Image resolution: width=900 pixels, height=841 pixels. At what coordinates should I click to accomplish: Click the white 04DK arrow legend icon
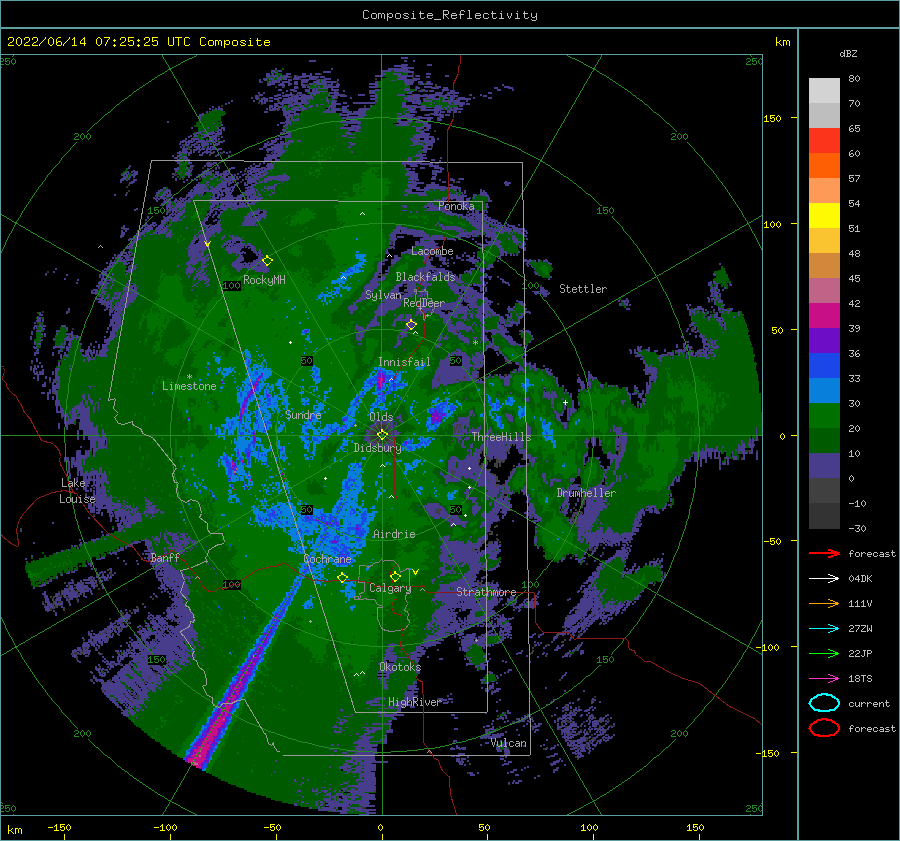pyautogui.click(x=824, y=578)
